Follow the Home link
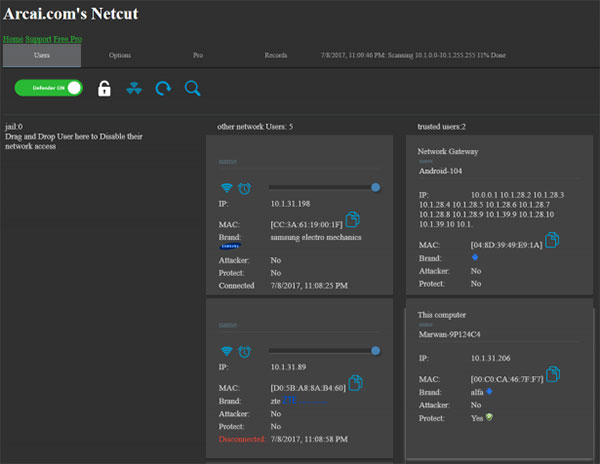Viewport: 600px width, 464px height. point(13,39)
